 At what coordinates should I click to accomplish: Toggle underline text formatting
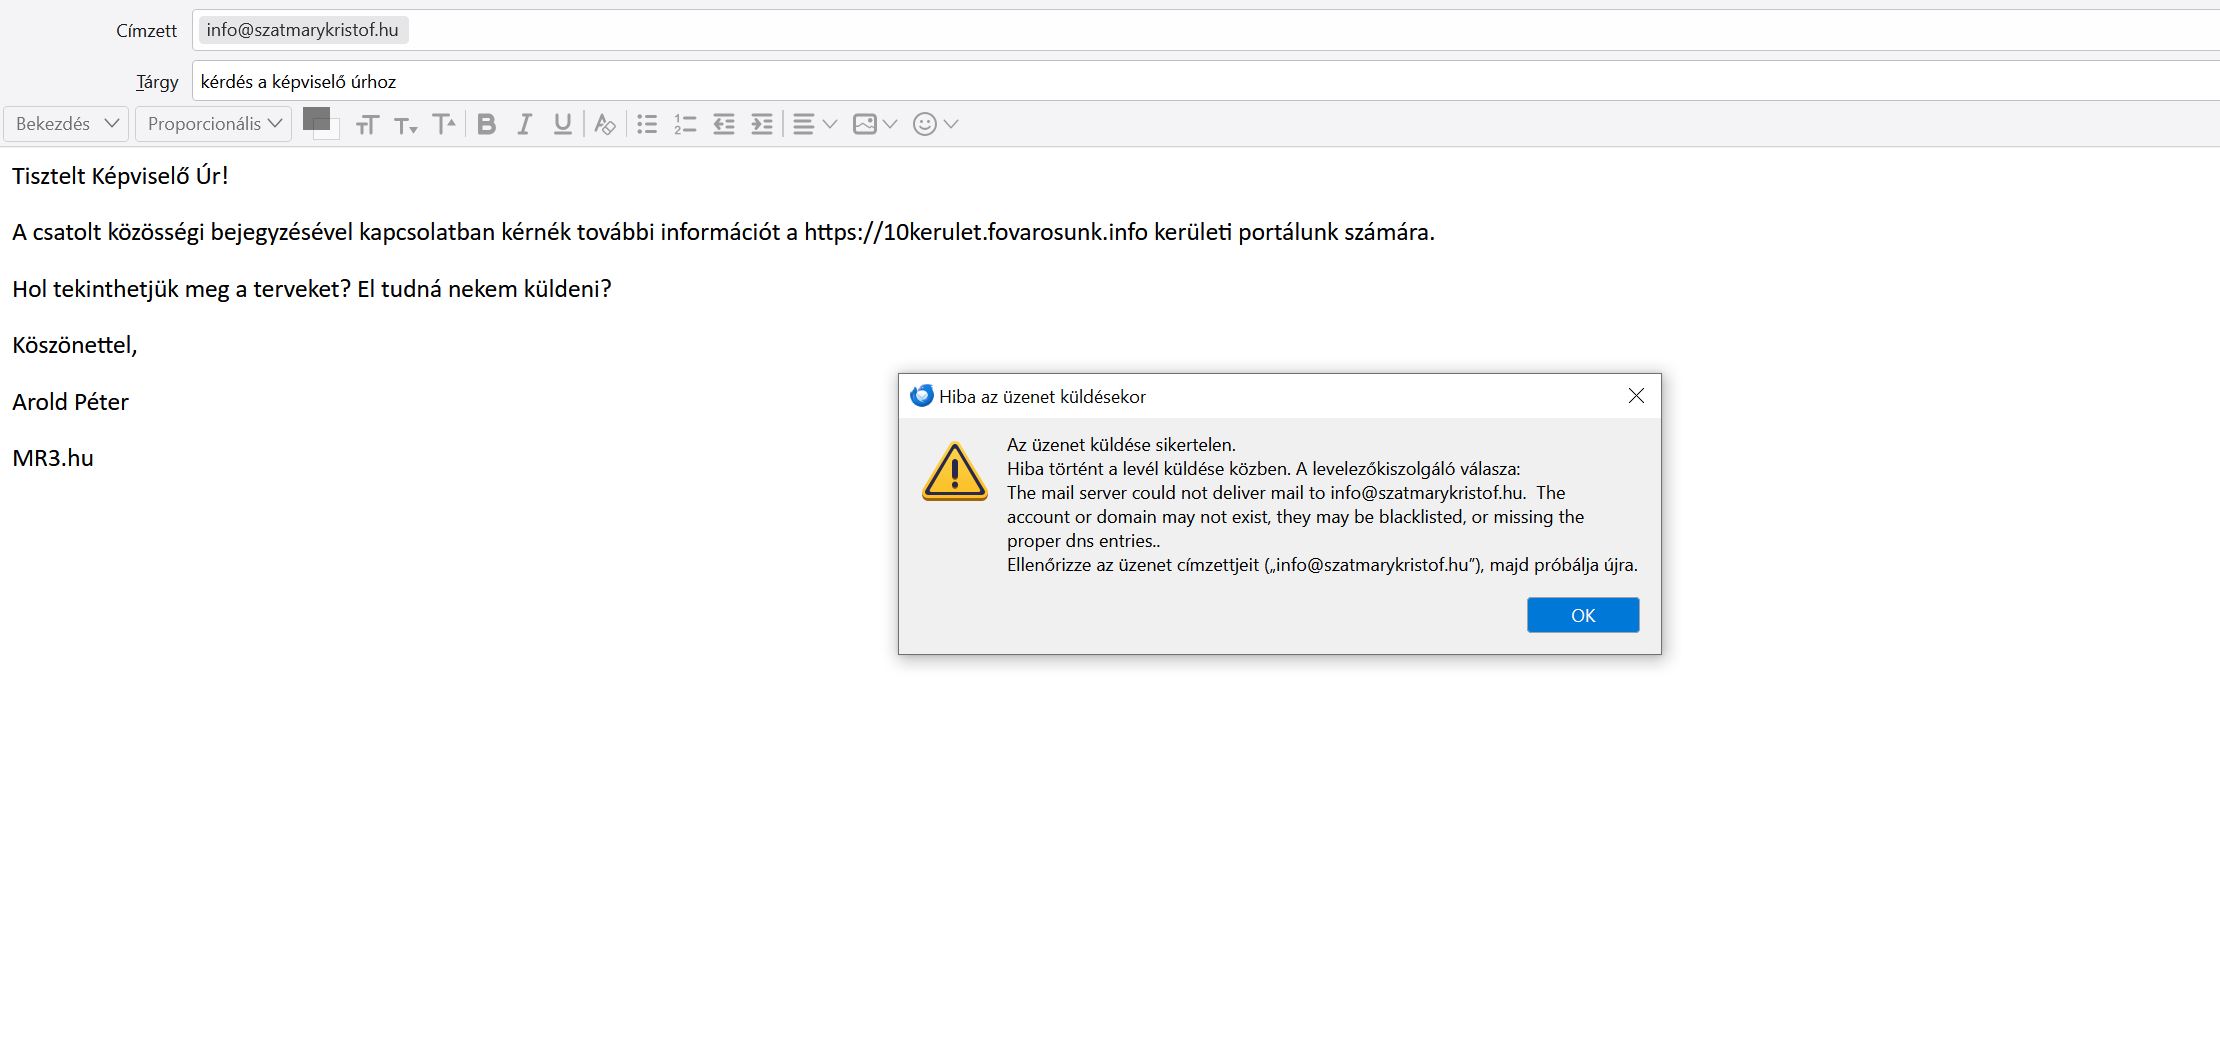point(563,124)
